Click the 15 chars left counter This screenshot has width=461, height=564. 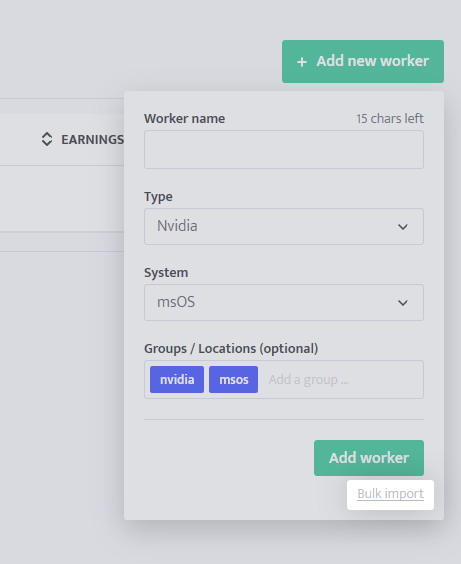pyautogui.click(x=390, y=118)
